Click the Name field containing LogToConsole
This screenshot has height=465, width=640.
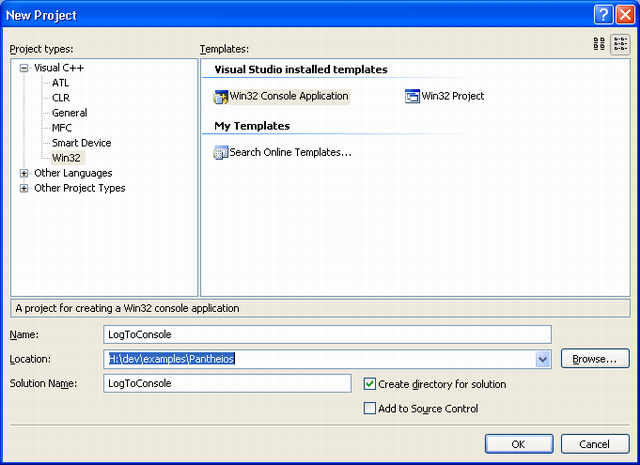coord(327,335)
